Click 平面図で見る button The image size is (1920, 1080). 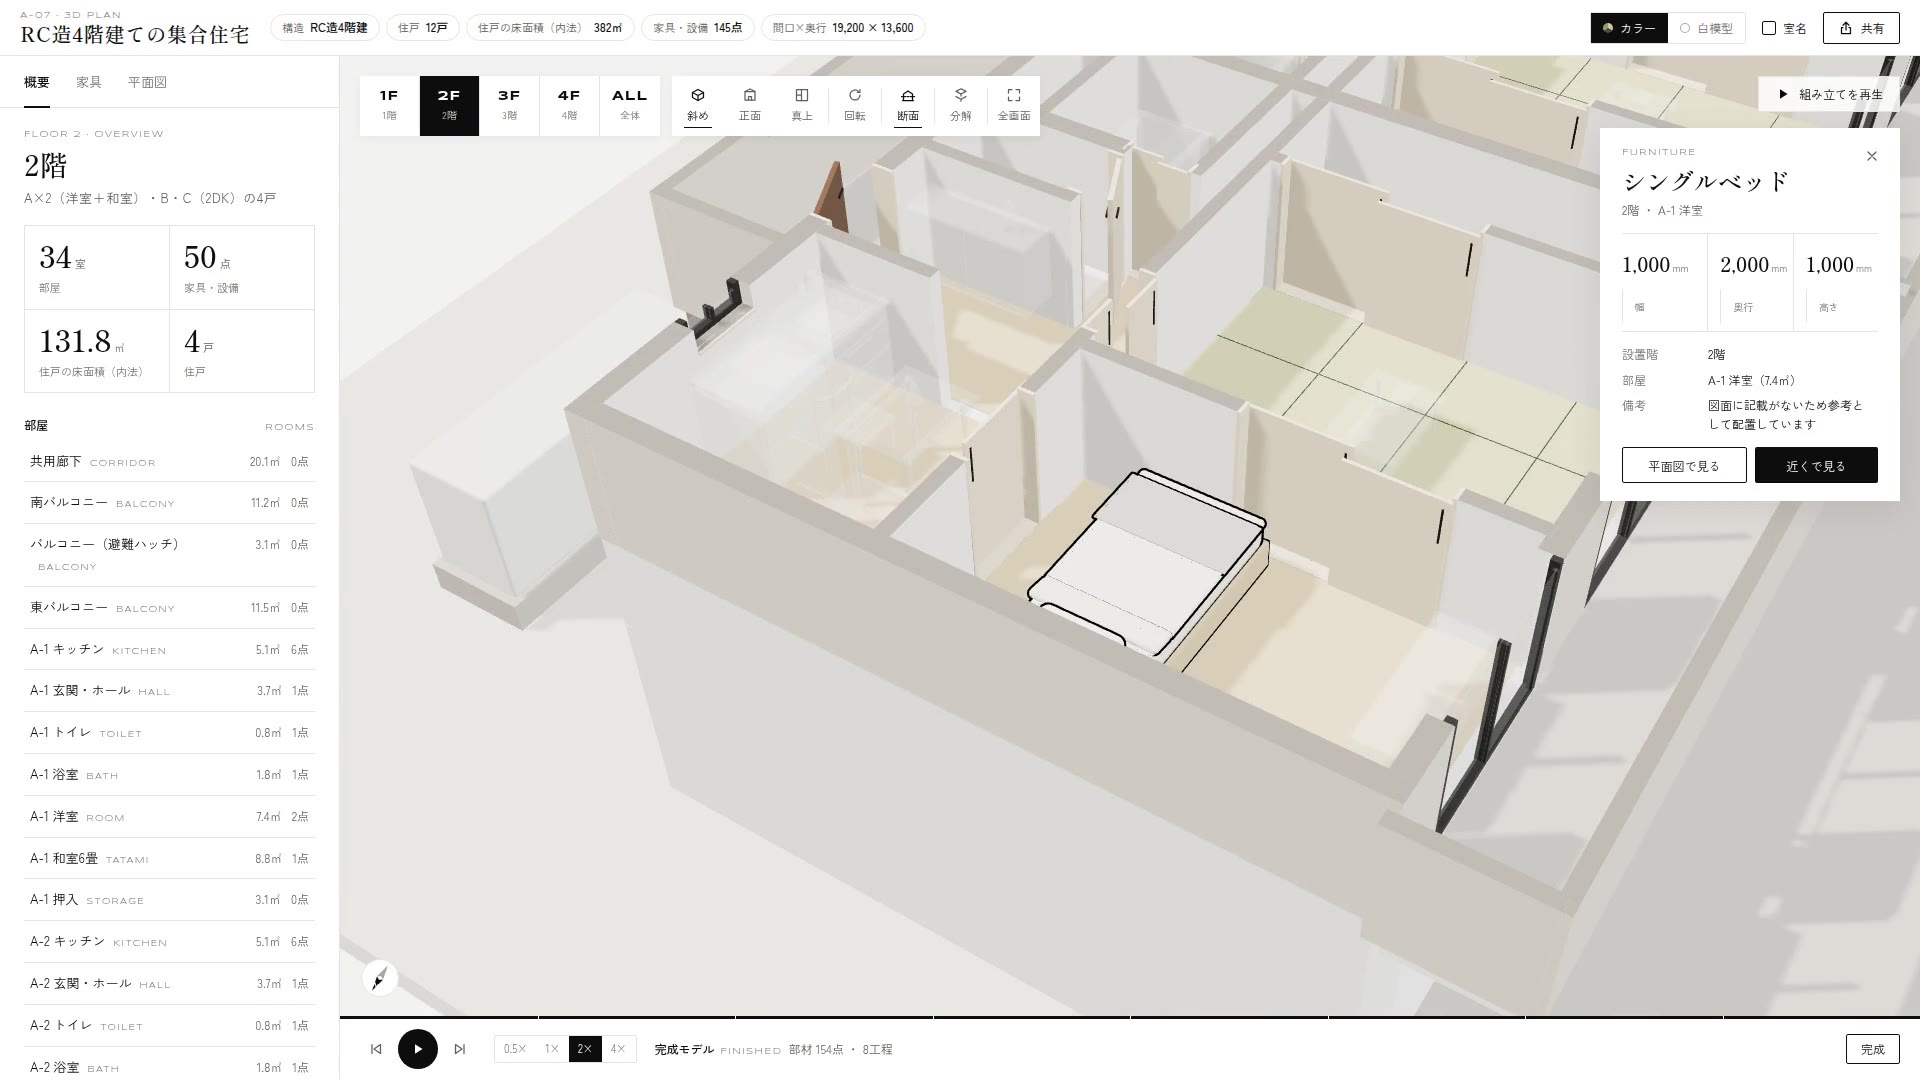(x=1684, y=465)
